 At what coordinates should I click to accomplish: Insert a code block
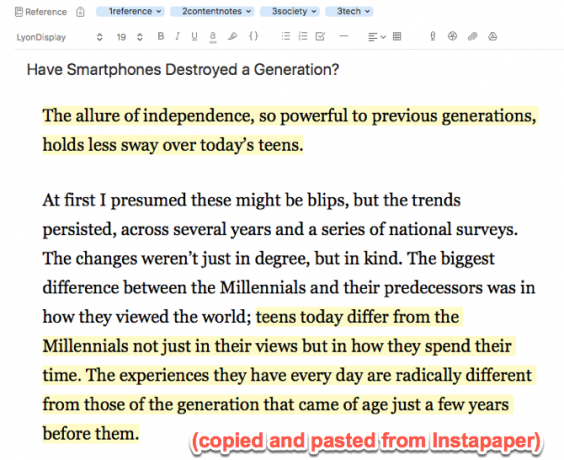(254, 36)
